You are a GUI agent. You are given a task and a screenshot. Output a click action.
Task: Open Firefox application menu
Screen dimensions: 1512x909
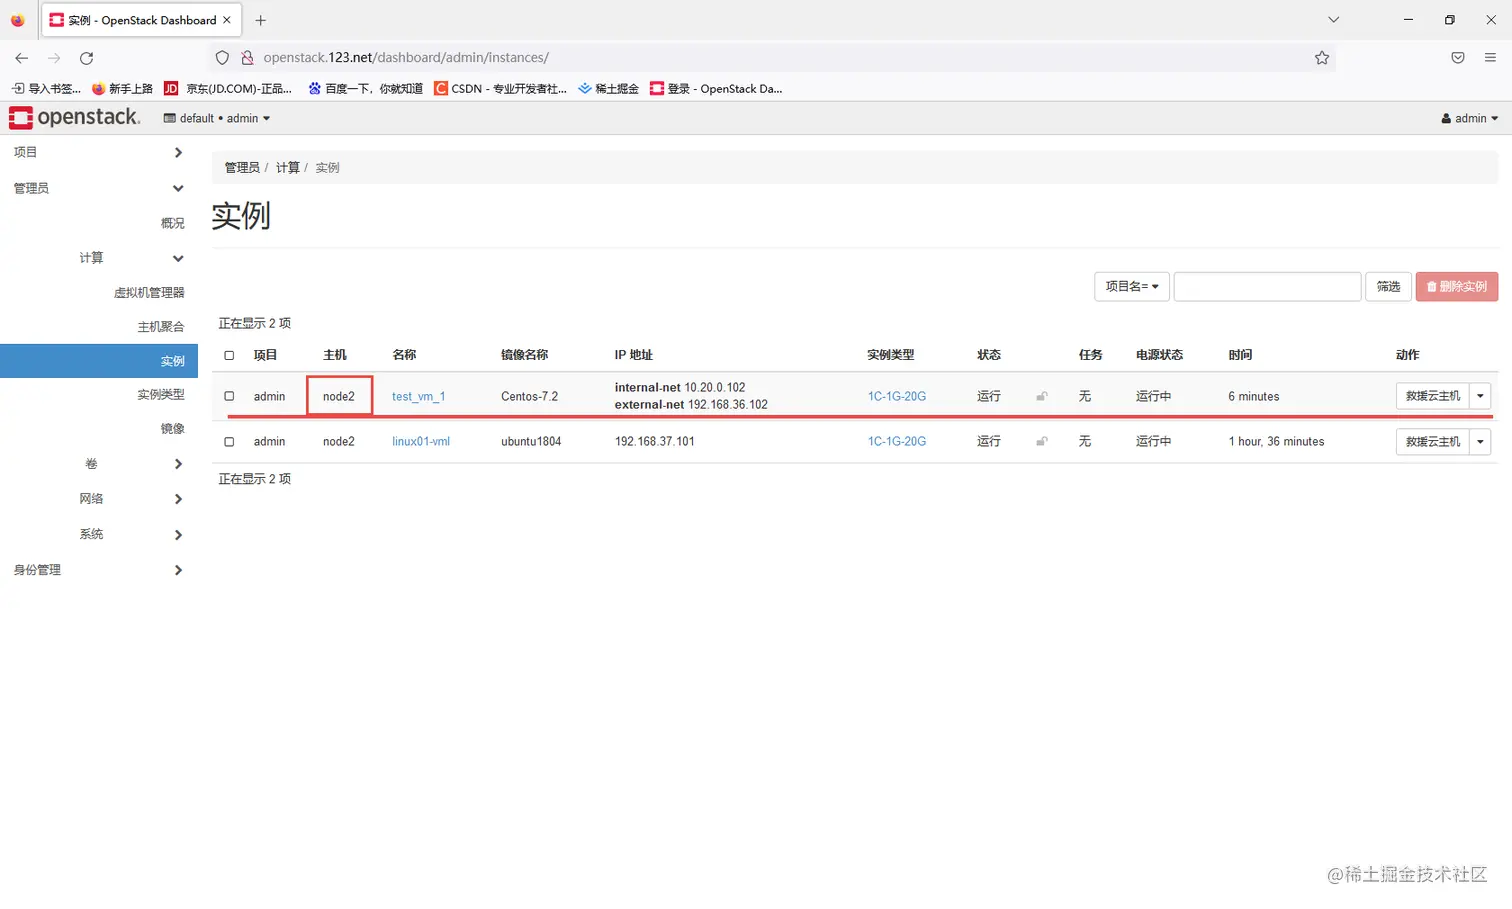point(1490,58)
